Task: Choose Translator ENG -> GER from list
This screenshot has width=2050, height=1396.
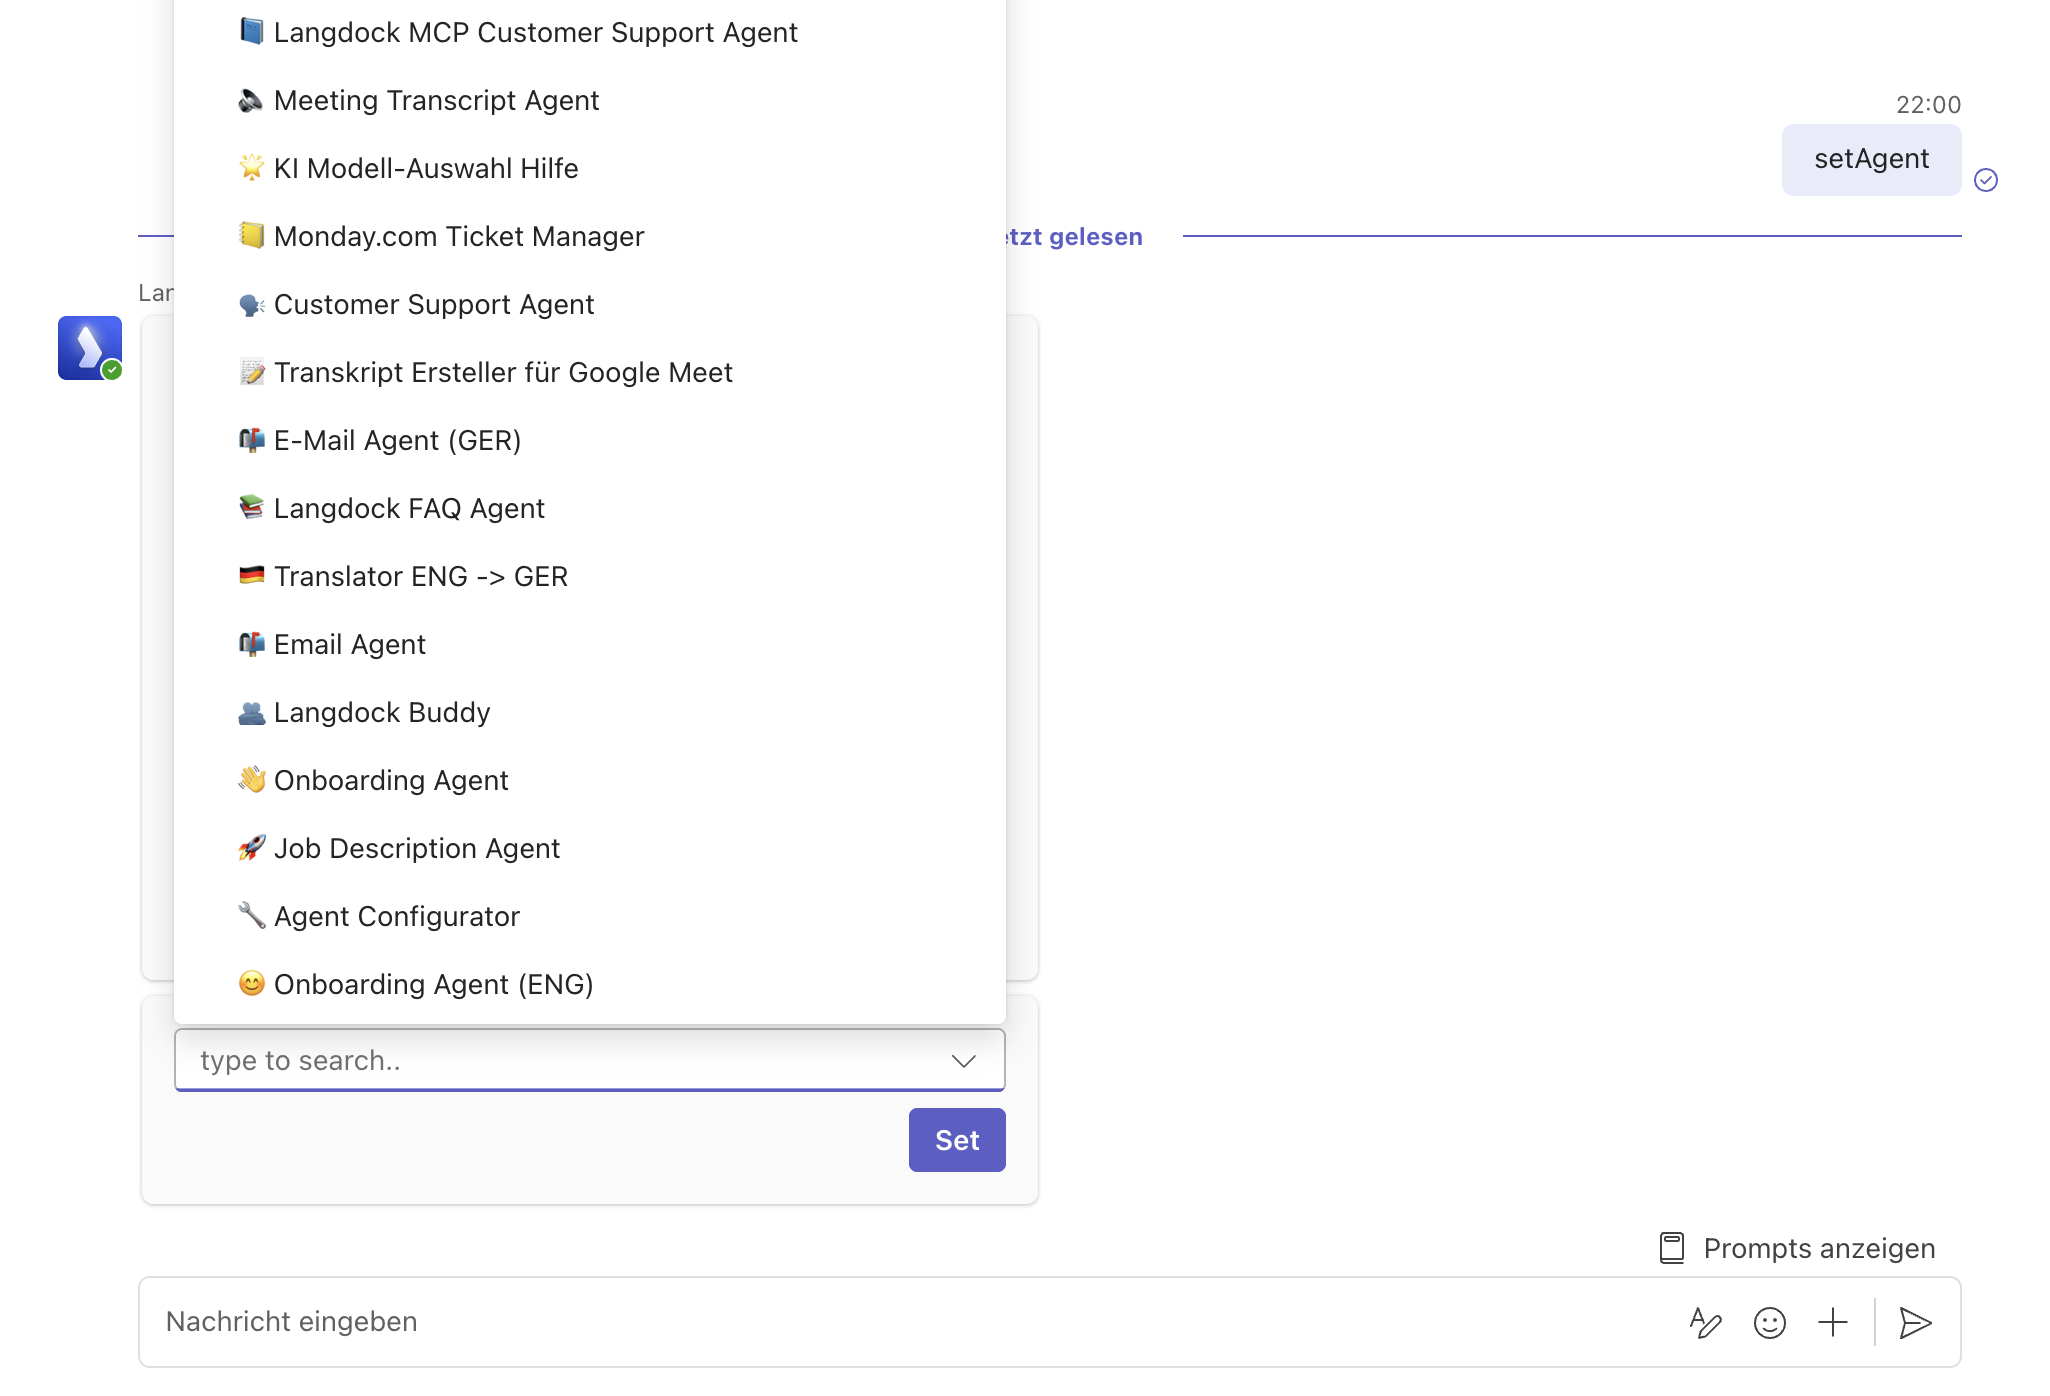Action: (x=420, y=576)
